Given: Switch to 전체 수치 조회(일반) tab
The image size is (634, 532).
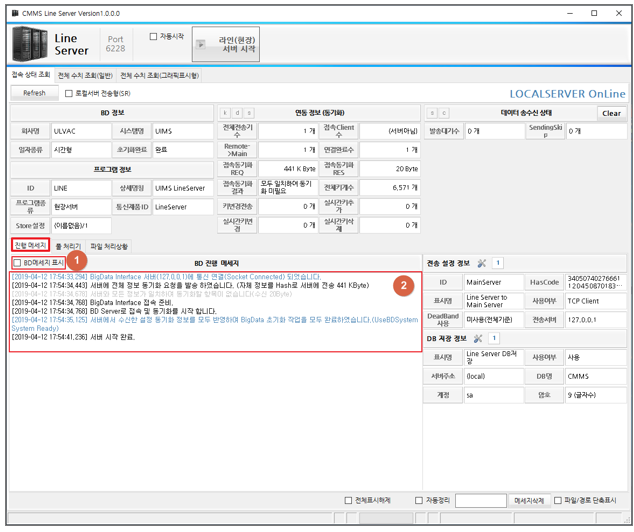Looking at the screenshot, I should pyautogui.click(x=85, y=76).
